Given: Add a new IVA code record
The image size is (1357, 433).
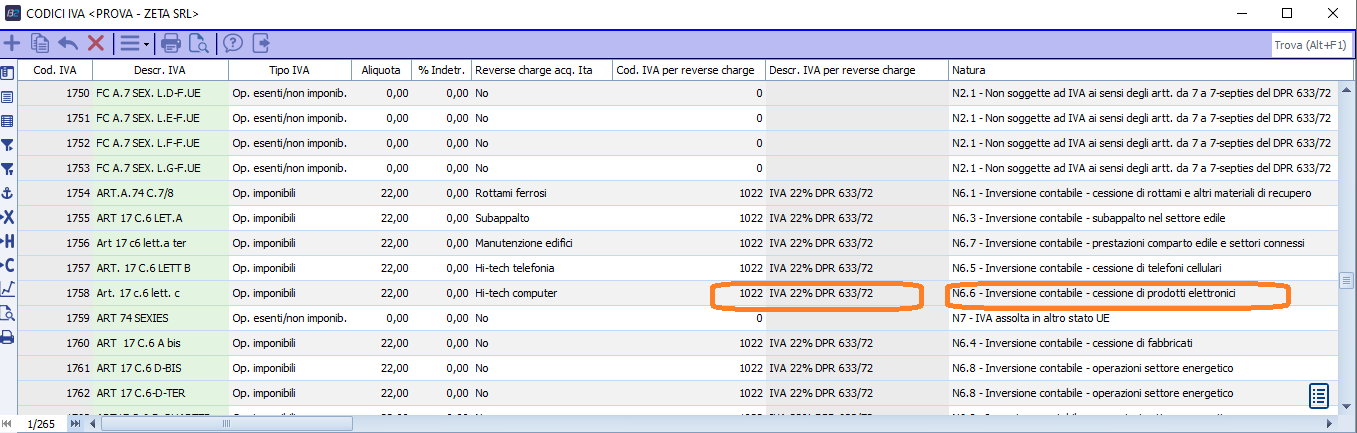Looking at the screenshot, I should click(13, 43).
